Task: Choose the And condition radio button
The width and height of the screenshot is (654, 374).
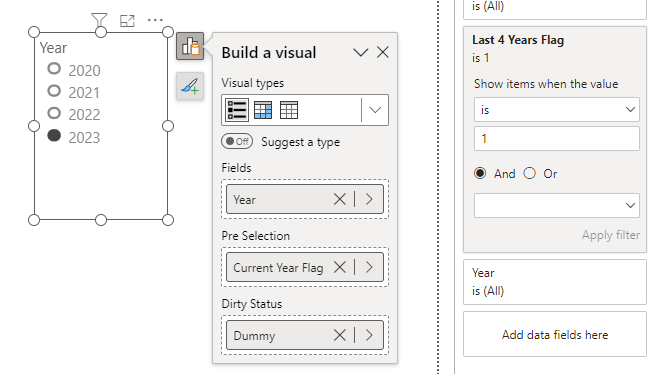Action: point(480,173)
